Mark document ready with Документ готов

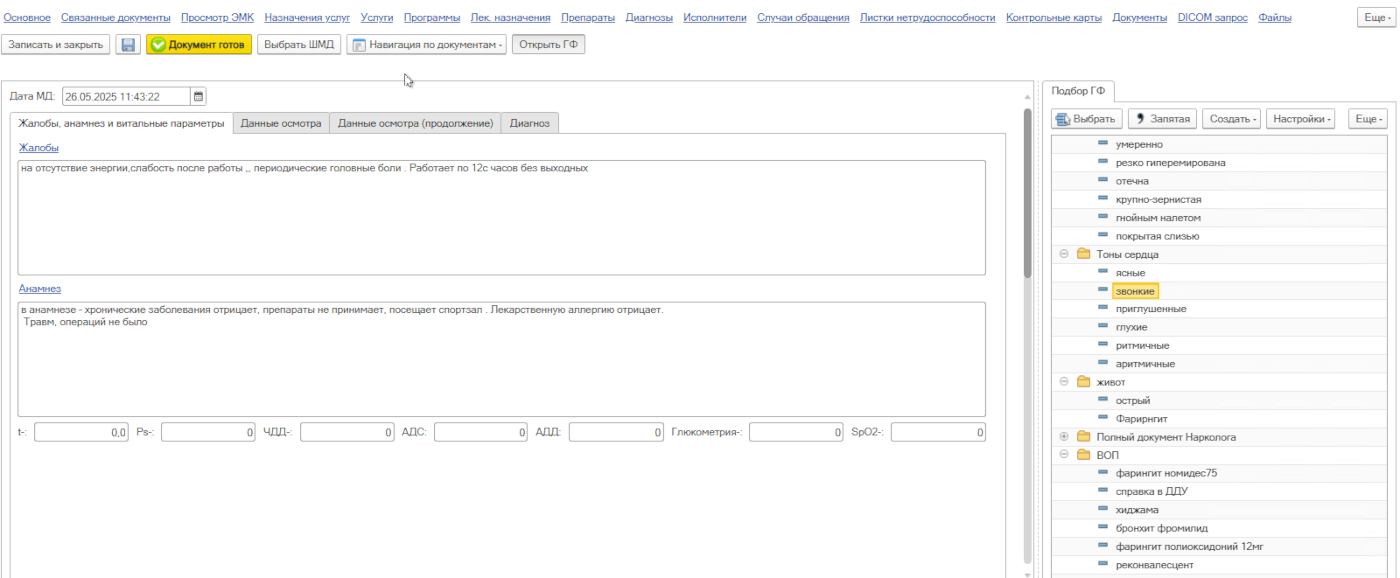pyautogui.click(x=198, y=45)
